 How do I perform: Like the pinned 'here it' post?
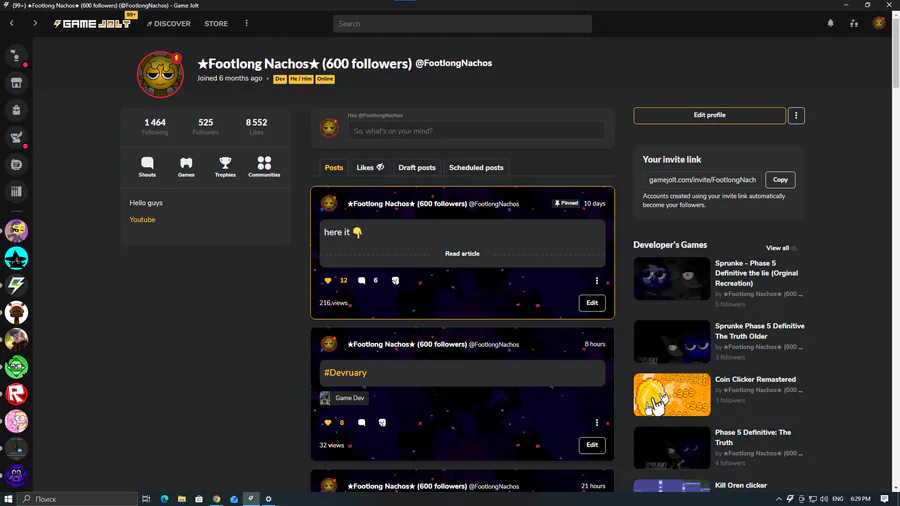coord(328,281)
